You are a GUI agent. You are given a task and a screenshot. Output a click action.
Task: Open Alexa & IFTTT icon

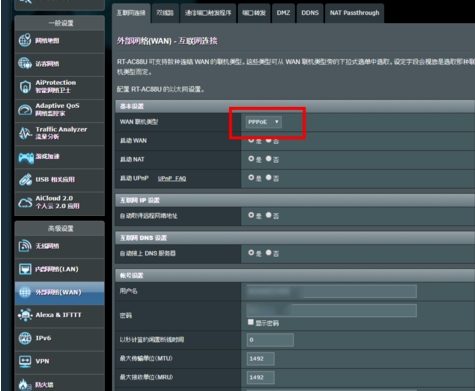click(25, 315)
